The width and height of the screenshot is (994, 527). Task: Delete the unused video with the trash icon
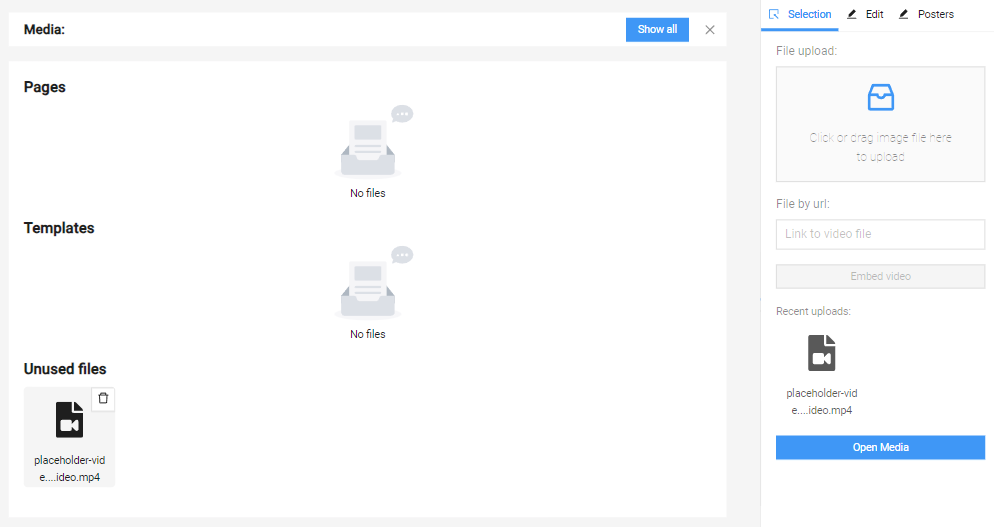click(x=103, y=398)
